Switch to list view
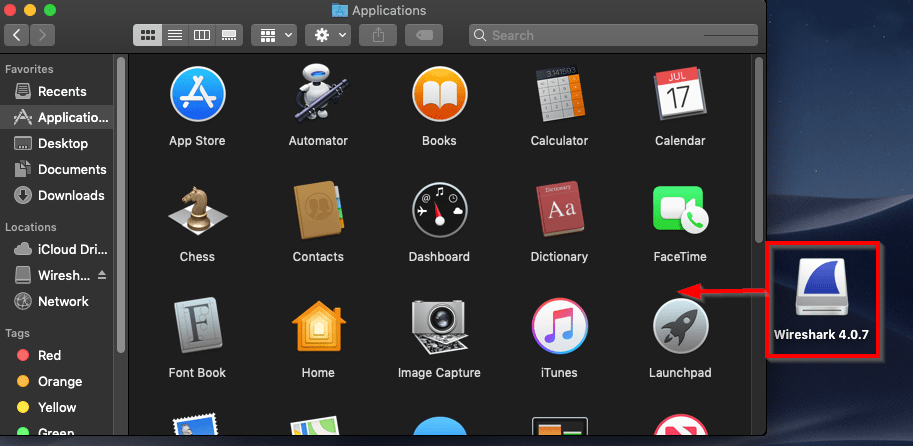 tap(175, 36)
